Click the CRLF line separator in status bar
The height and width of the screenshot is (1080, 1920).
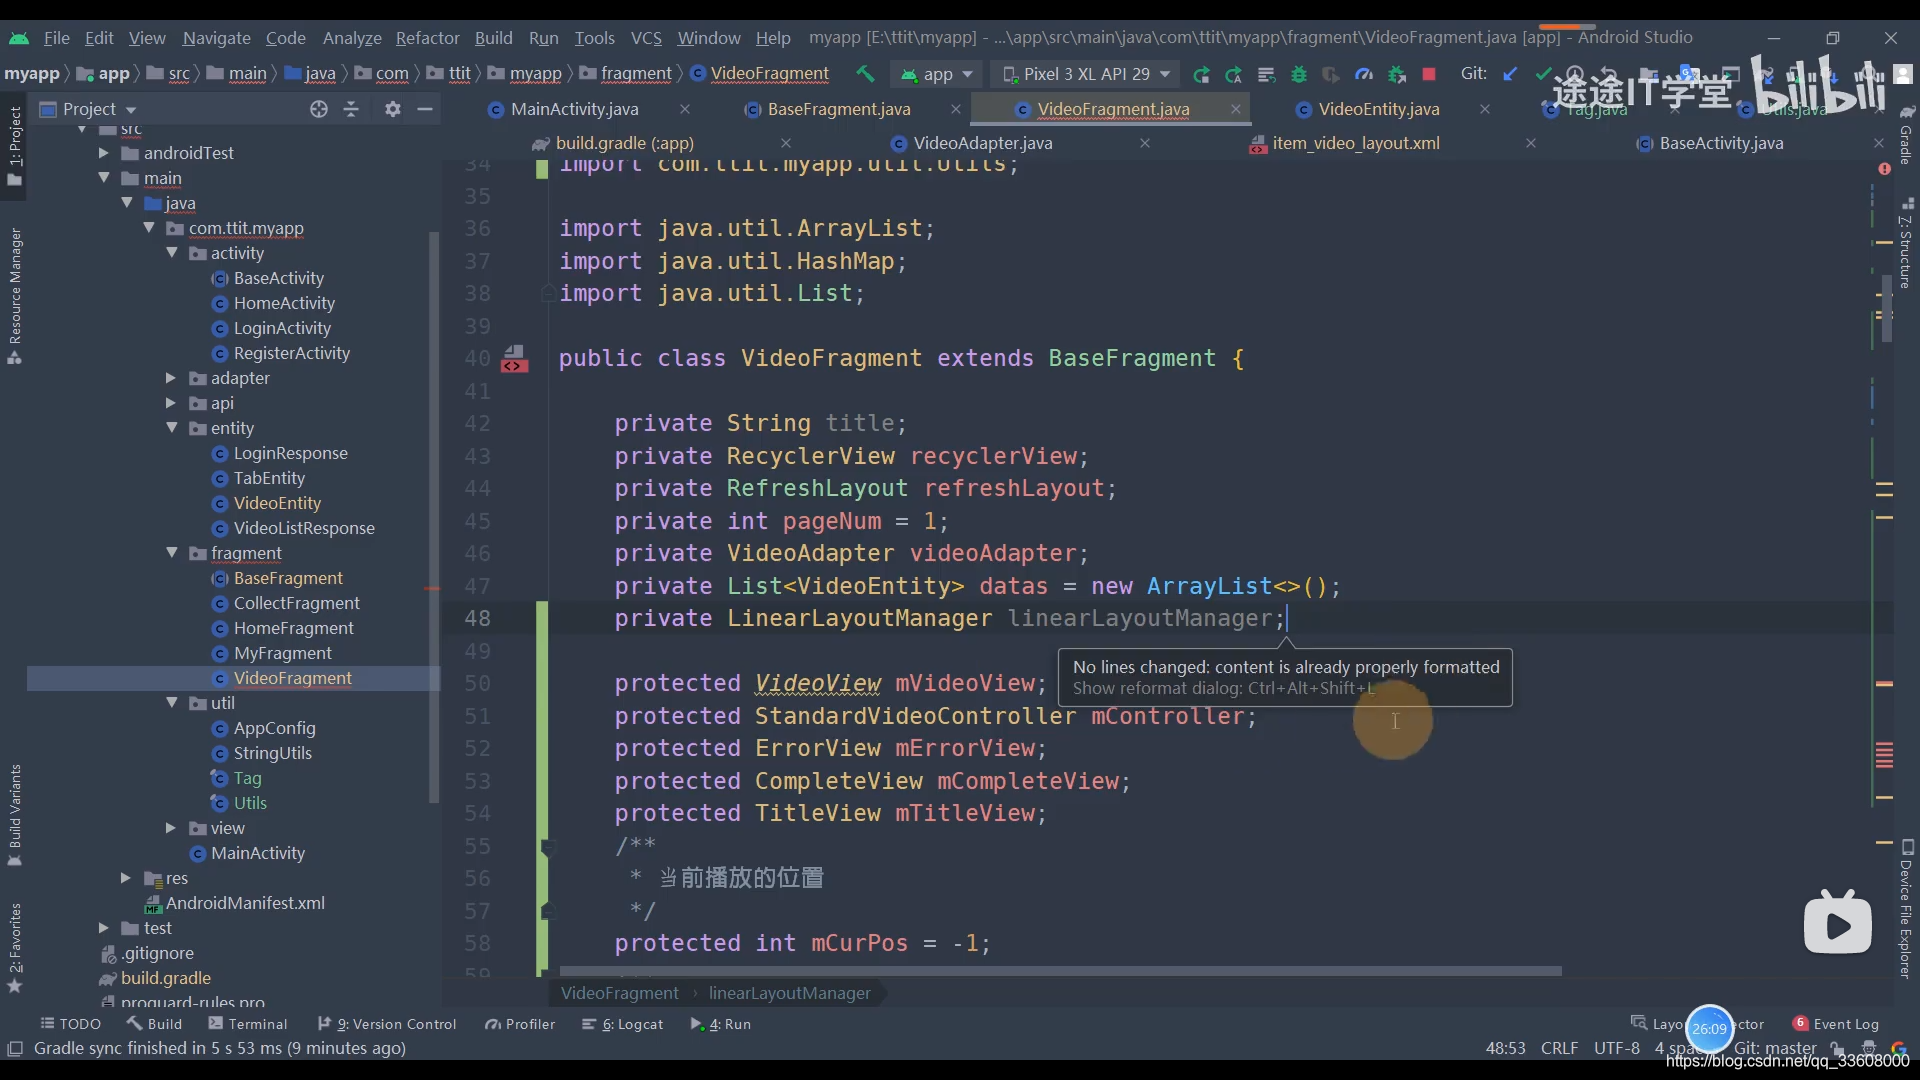pyautogui.click(x=1559, y=1048)
